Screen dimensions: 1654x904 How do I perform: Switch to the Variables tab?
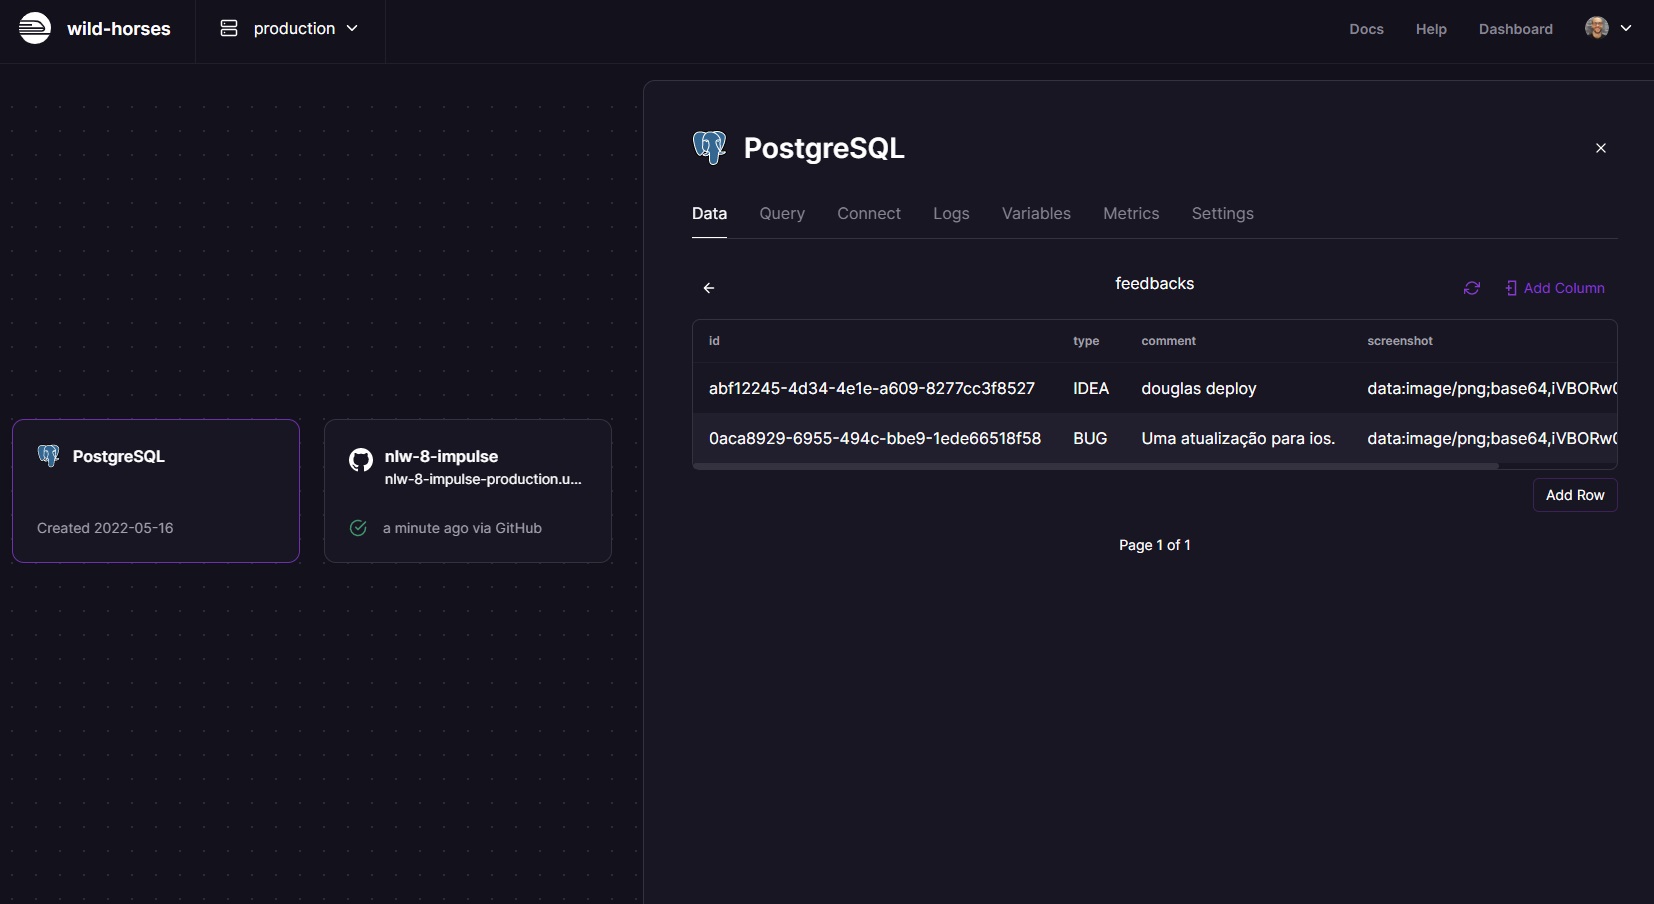pos(1036,214)
